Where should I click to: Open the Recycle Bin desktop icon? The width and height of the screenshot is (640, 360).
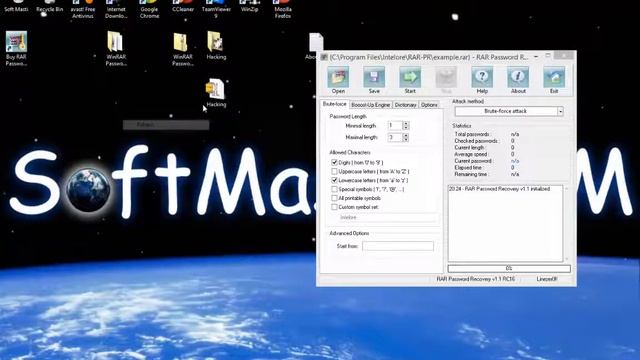tap(50, 7)
